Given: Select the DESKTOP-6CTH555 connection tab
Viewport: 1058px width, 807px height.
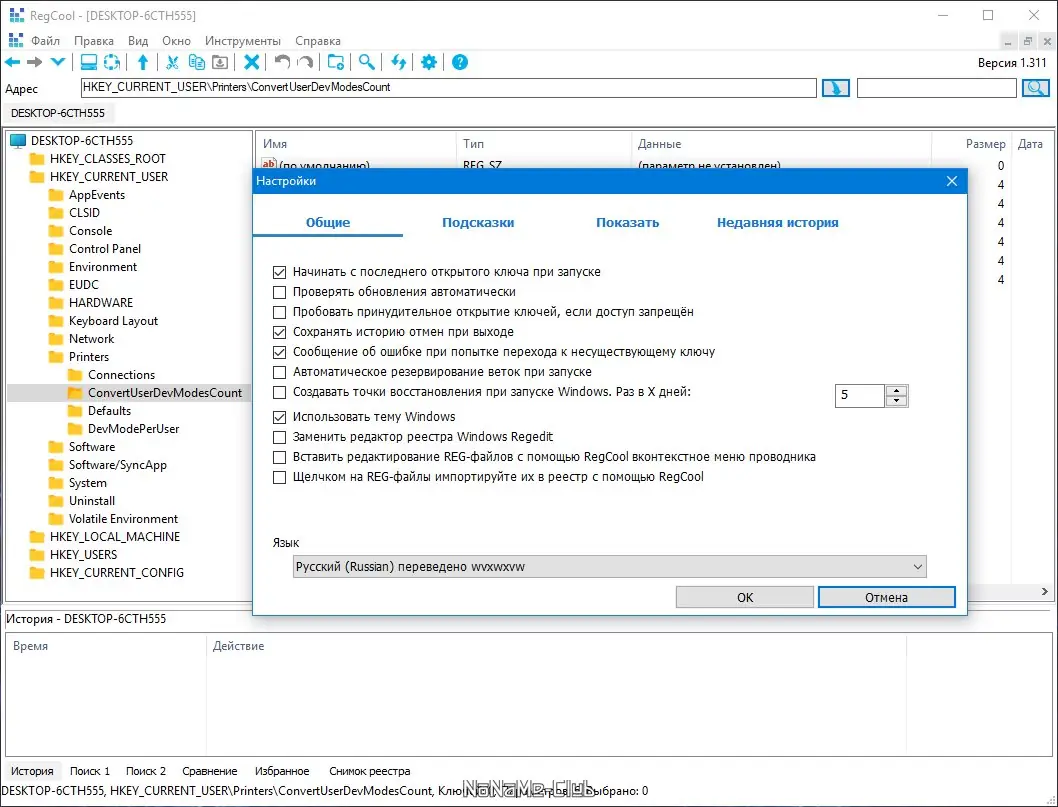Looking at the screenshot, I should pos(58,113).
